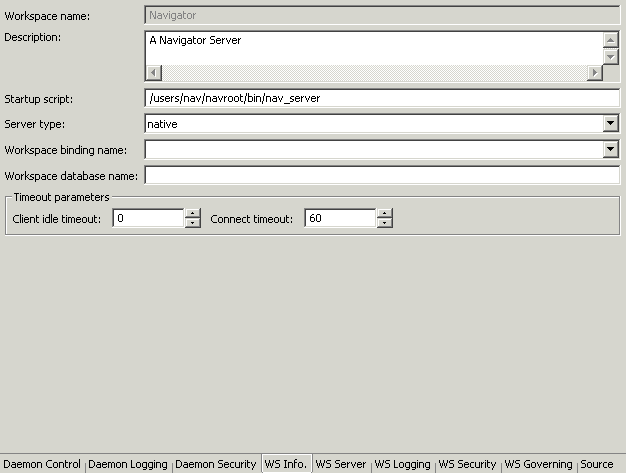Click the Client idle timeout value field
This screenshot has width=626, height=473.
point(149,218)
